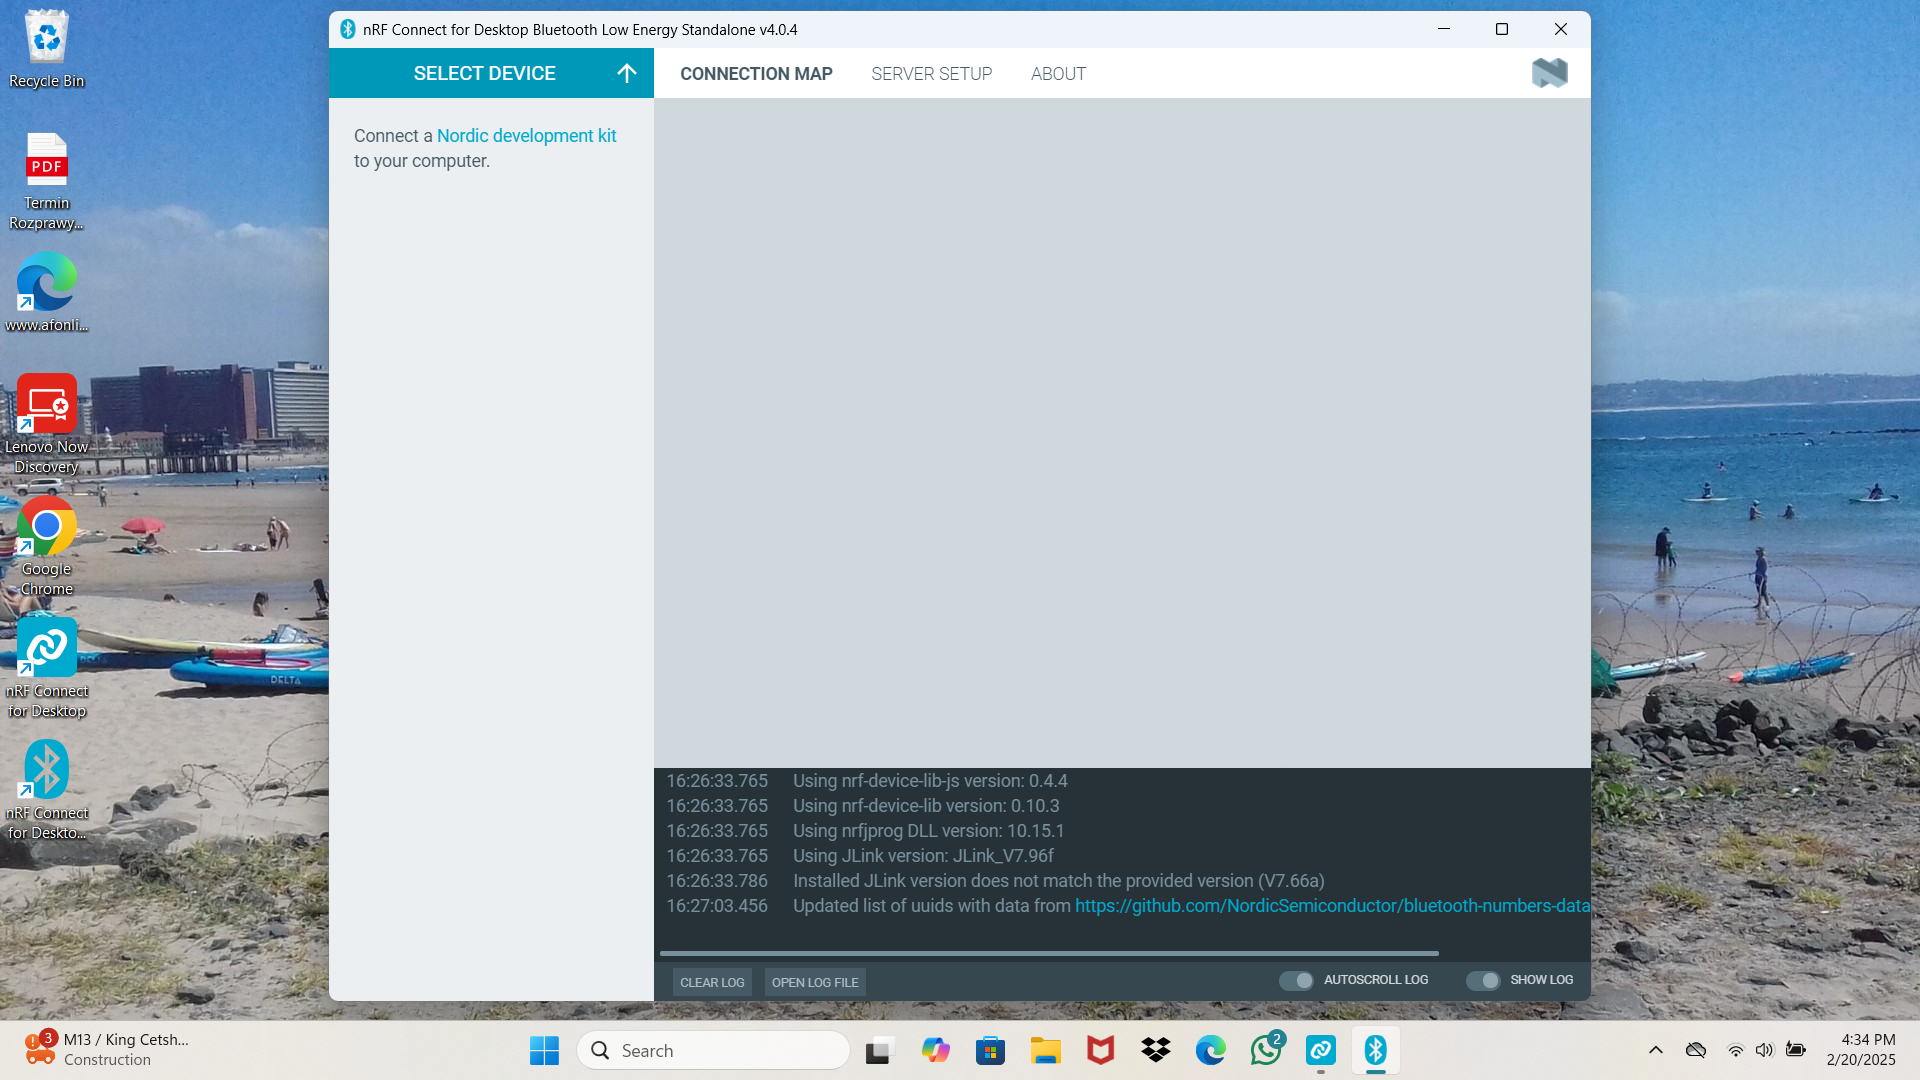
Task: Click log line 'Using JLink version: JLink_V7.96f'
Action: [x=923, y=856]
